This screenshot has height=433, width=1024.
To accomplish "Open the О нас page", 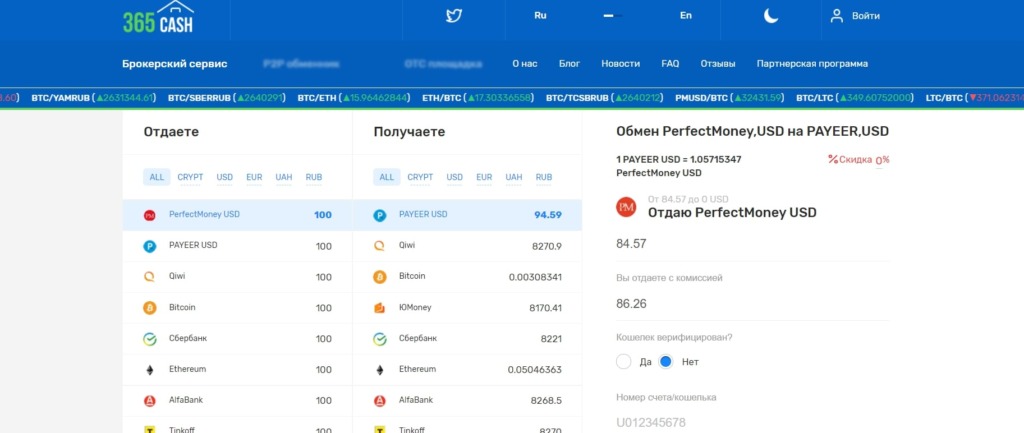I will (524, 64).
